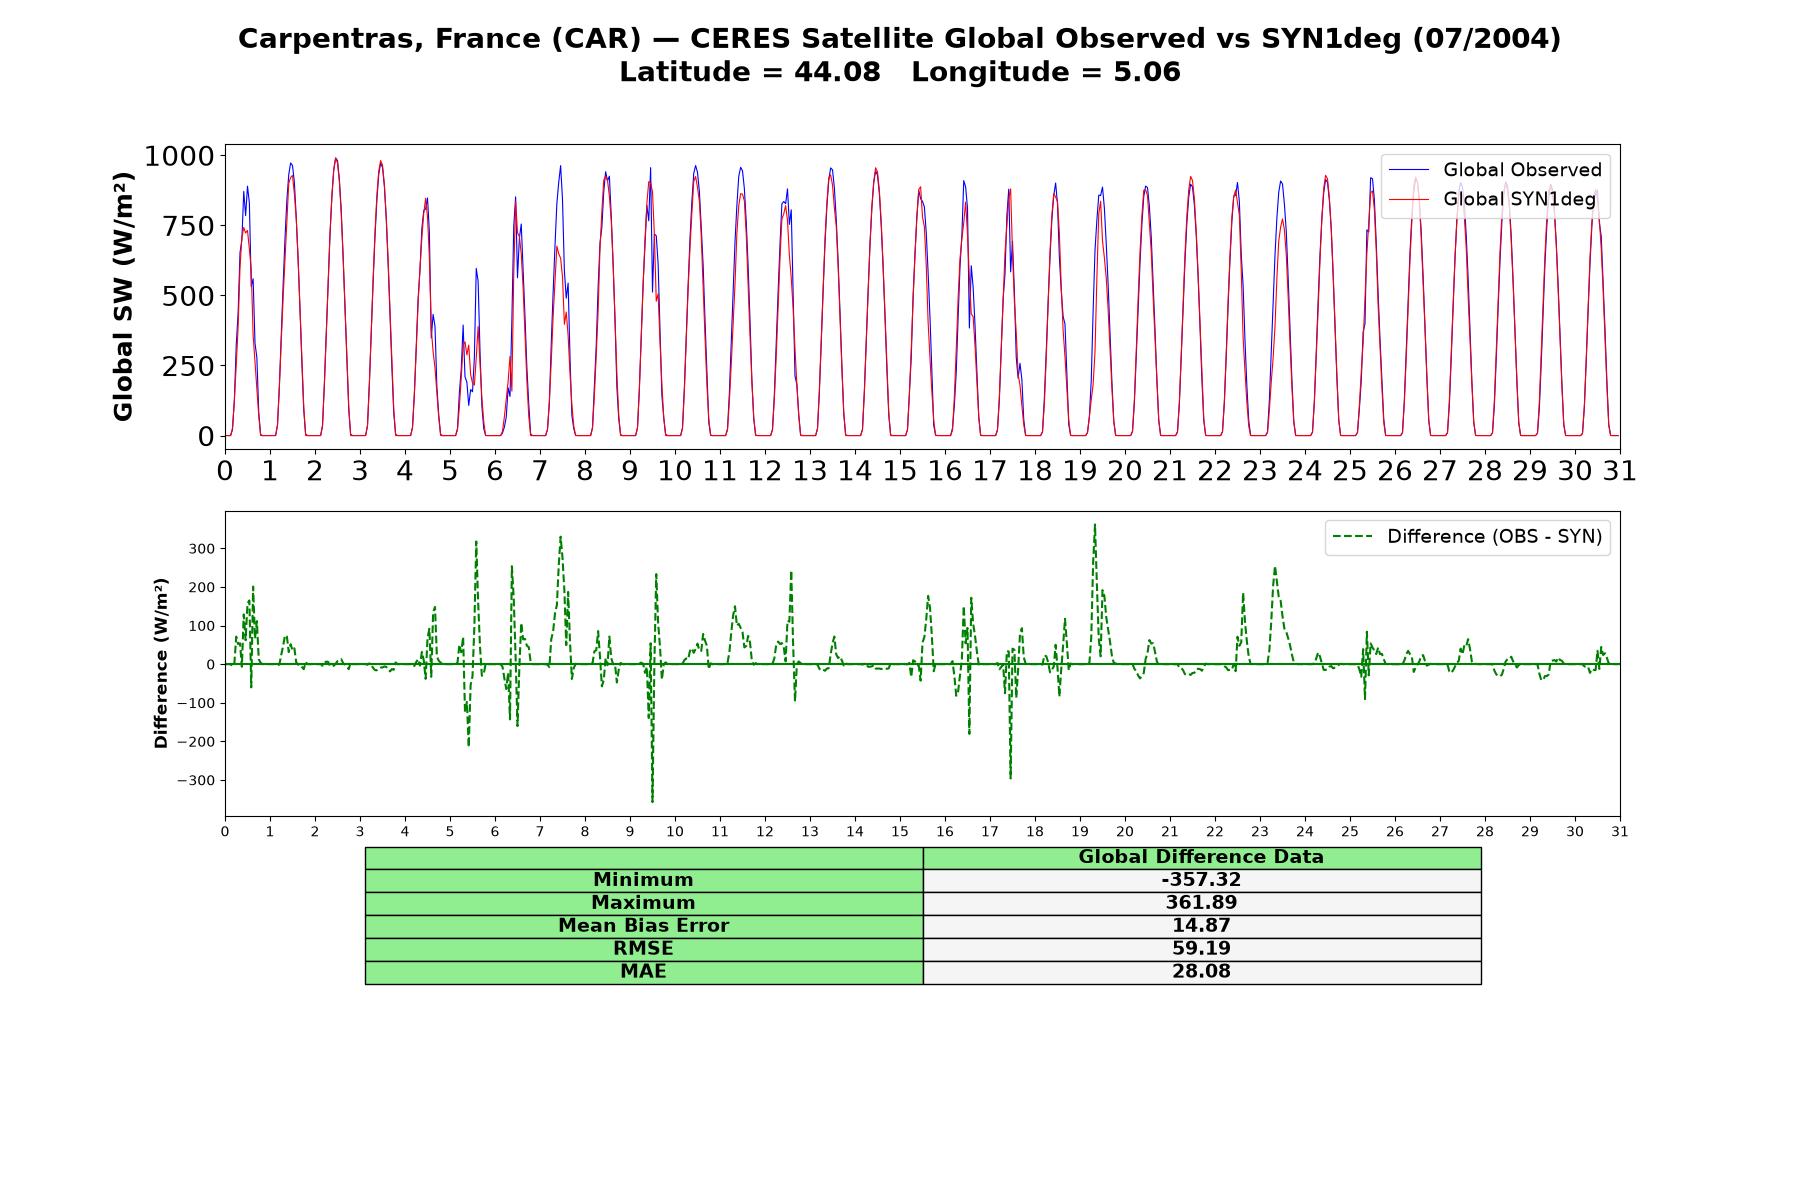This screenshot has height=1200, width=1800.
Task: Click the 1000 tick on top chart
Action: coord(179,156)
